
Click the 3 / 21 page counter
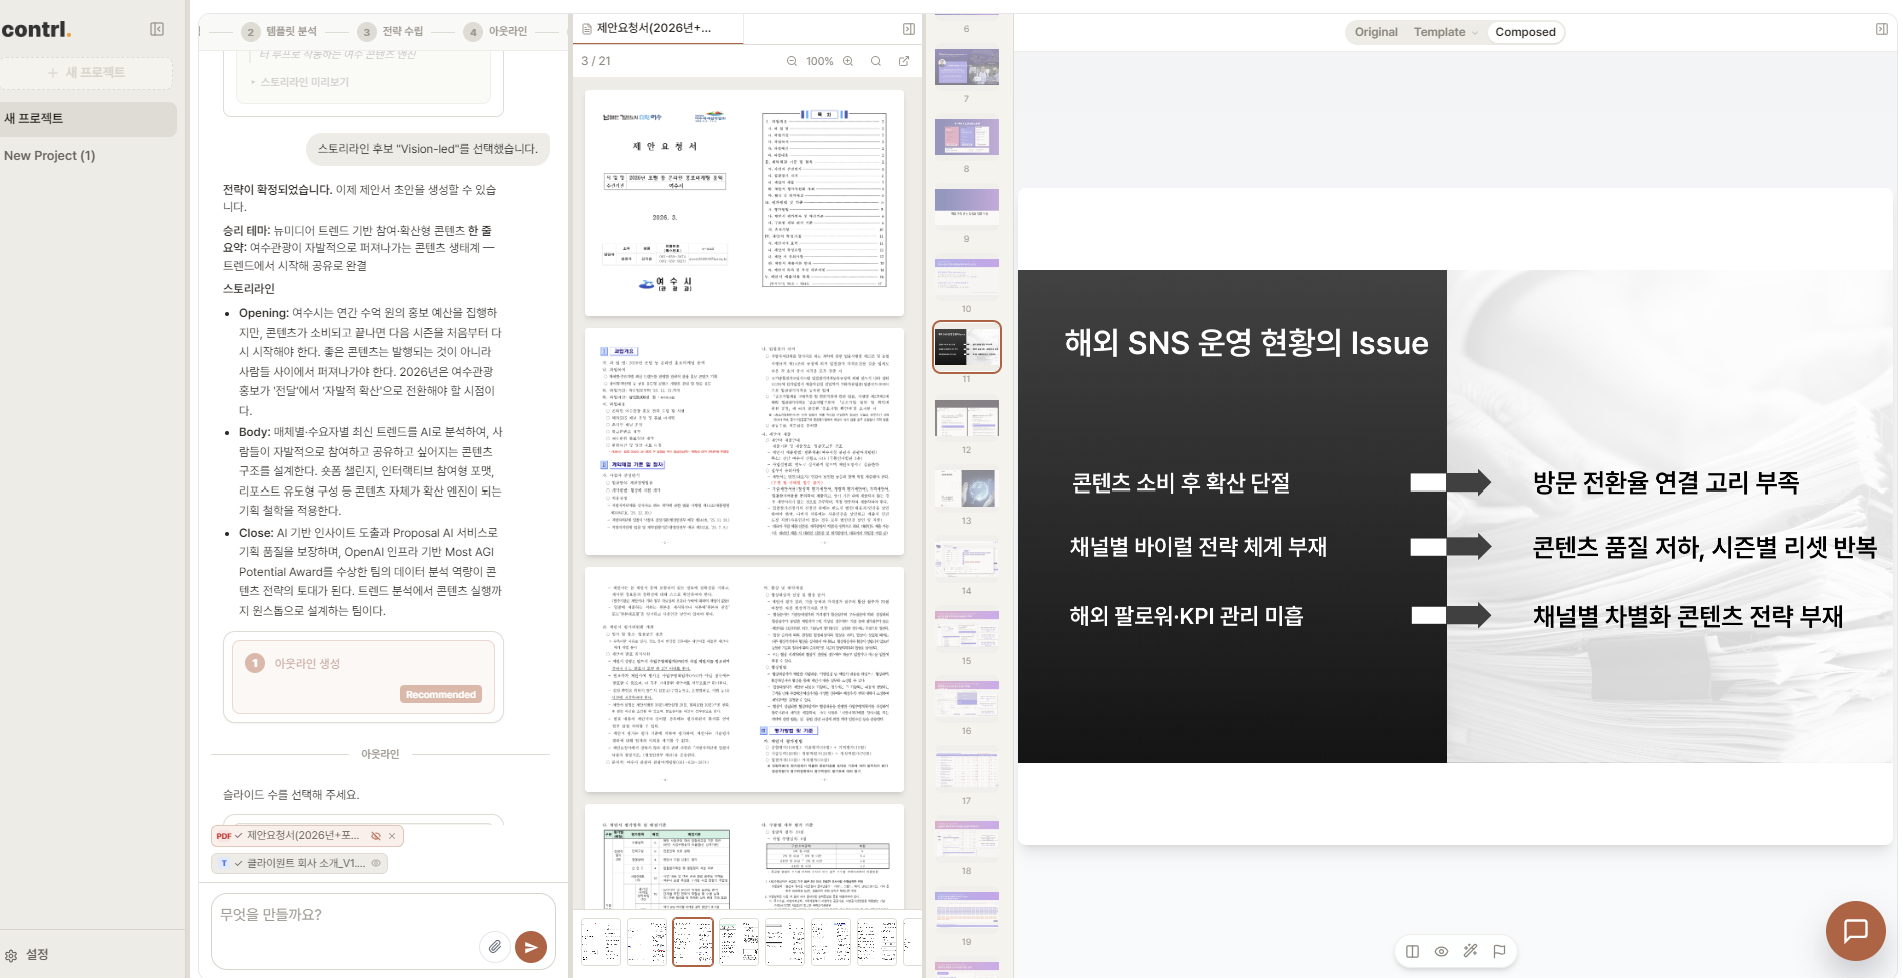tap(596, 61)
